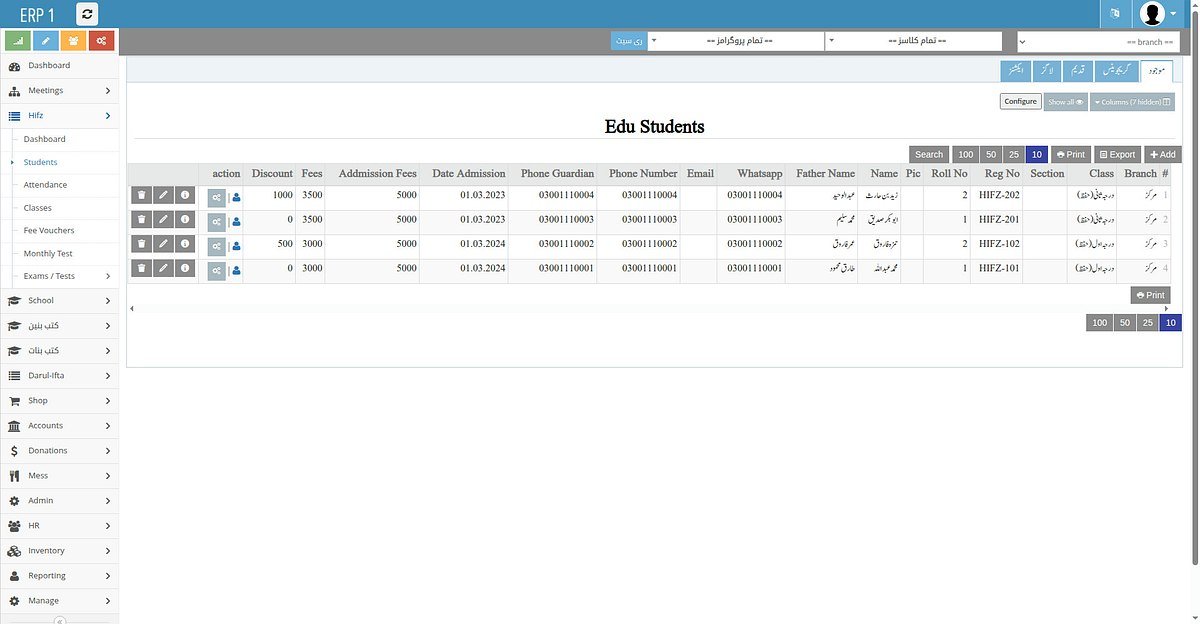Image resolution: width=1200 pixels, height=625 pixels.
Task: Click the translate icon in the top bar
Action: (1115, 14)
